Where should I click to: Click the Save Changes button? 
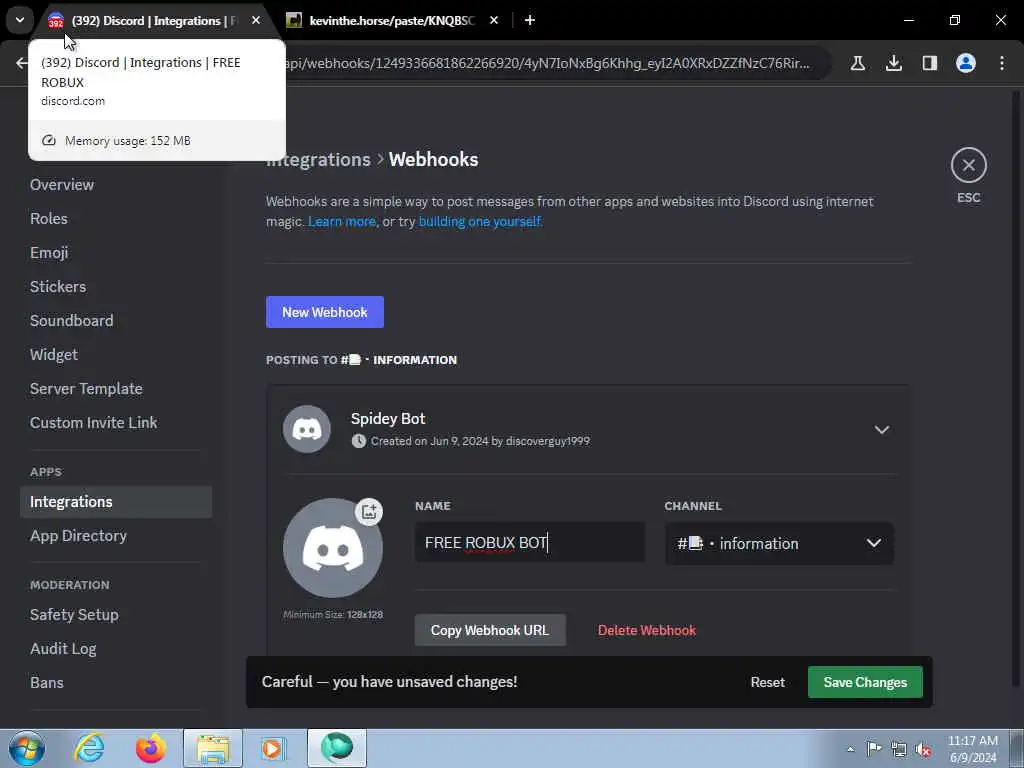(865, 682)
